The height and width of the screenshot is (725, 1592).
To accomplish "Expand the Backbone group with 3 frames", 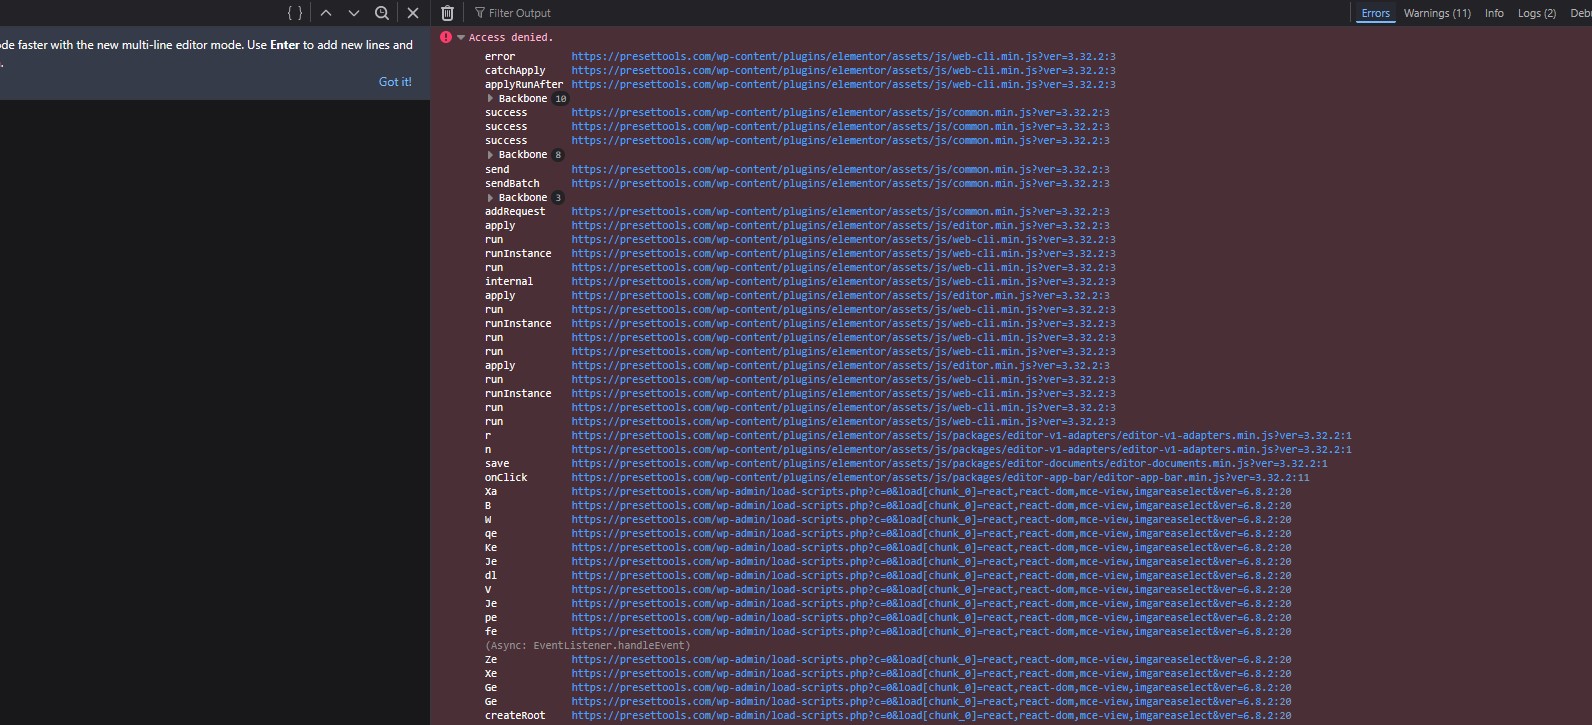I will (x=490, y=198).
